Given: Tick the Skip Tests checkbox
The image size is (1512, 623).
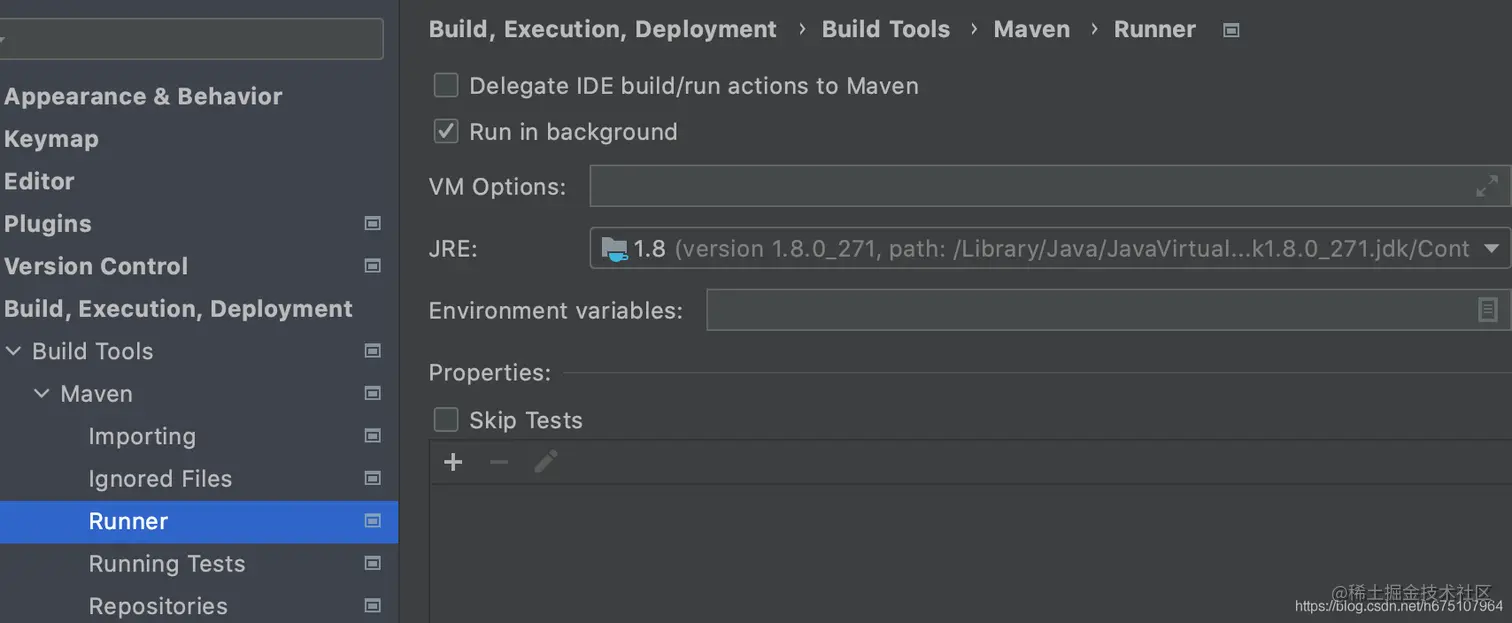Looking at the screenshot, I should click(x=446, y=420).
